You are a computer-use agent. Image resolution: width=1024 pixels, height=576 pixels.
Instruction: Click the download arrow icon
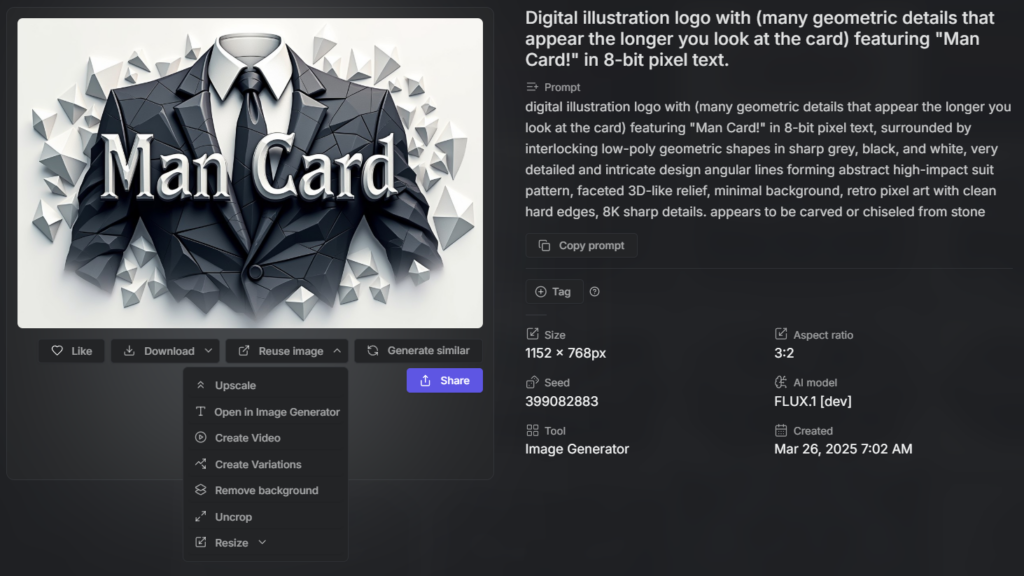click(129, 351)
